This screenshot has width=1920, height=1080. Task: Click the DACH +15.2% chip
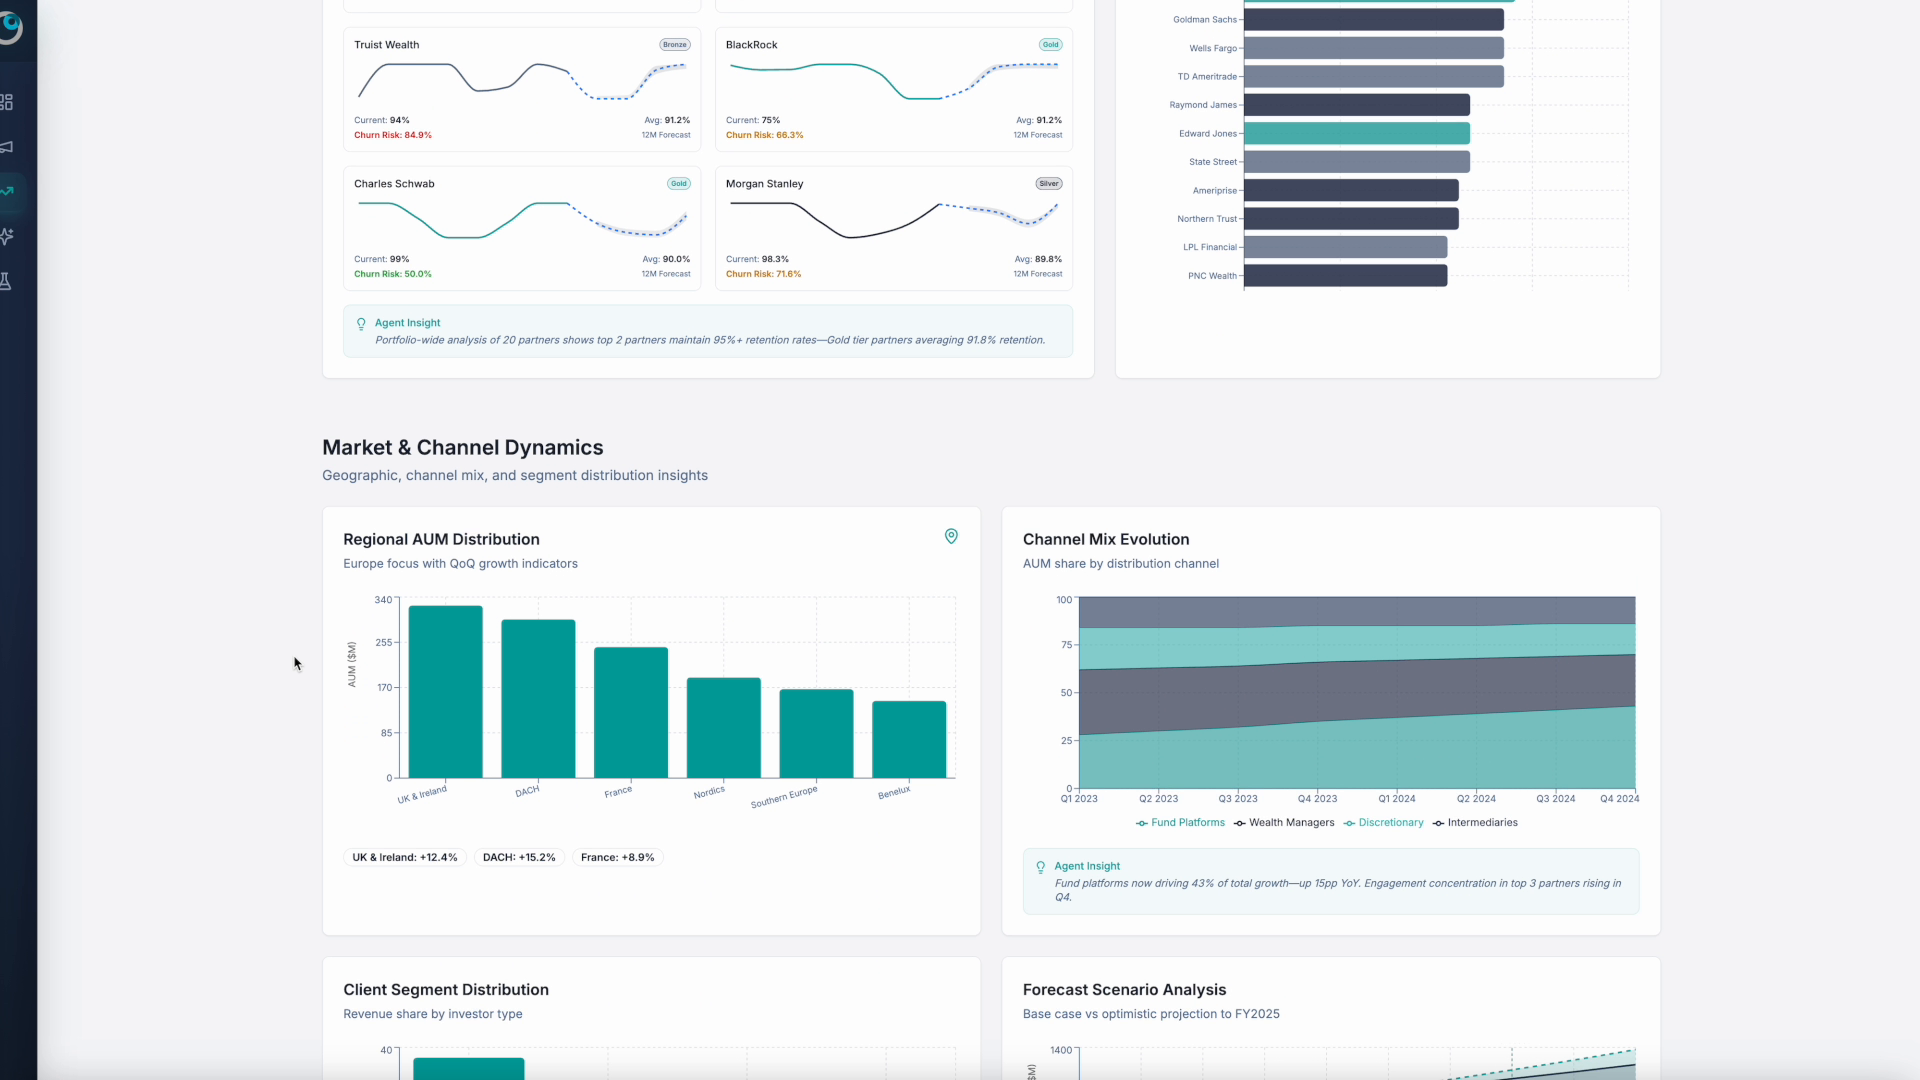[x=518, y=858]
